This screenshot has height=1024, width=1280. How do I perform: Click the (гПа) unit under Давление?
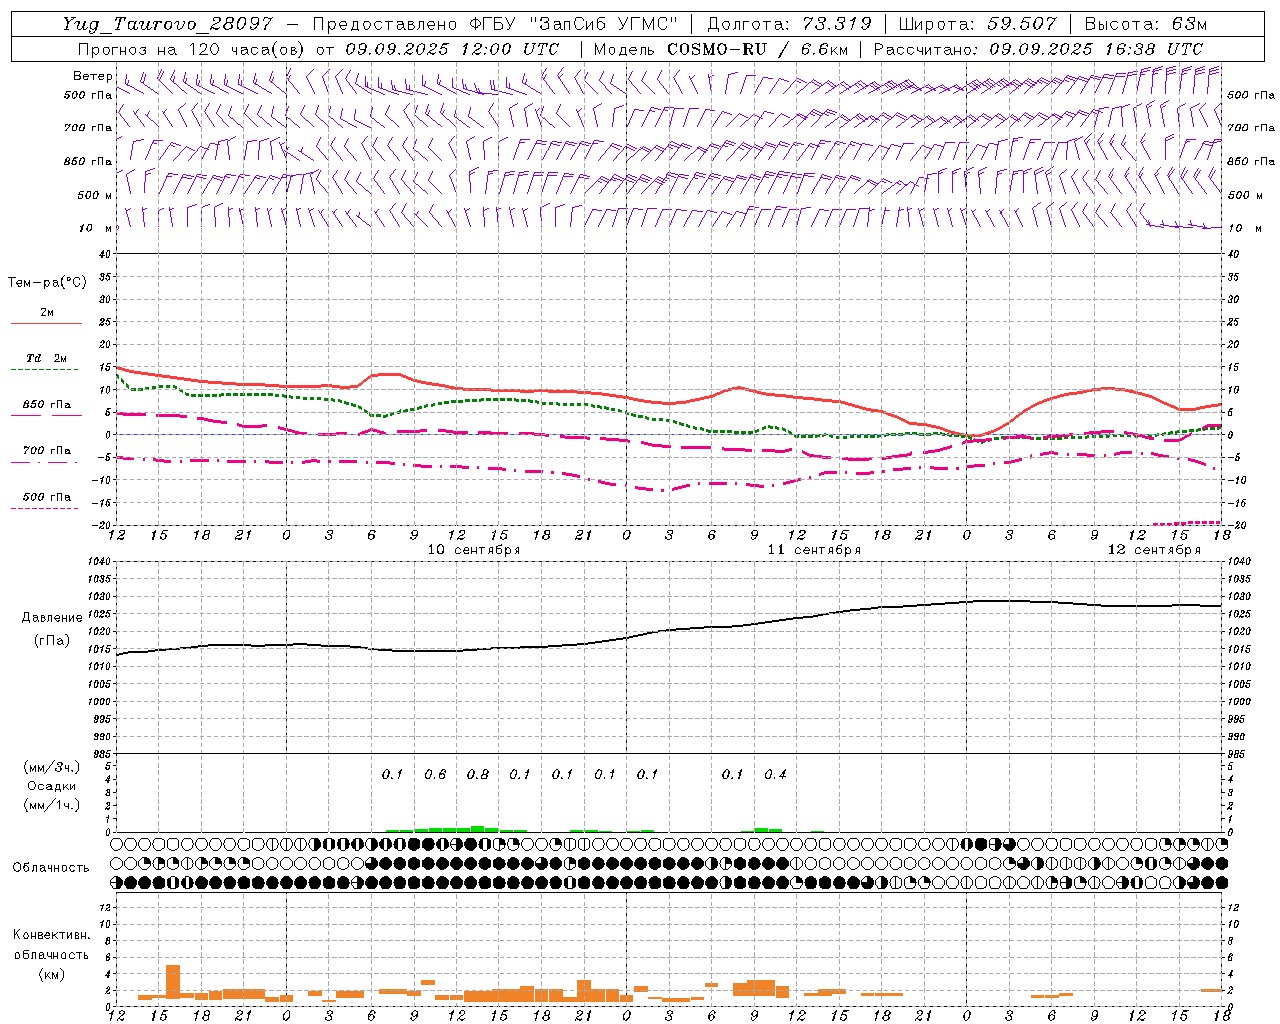pos(52,641)
